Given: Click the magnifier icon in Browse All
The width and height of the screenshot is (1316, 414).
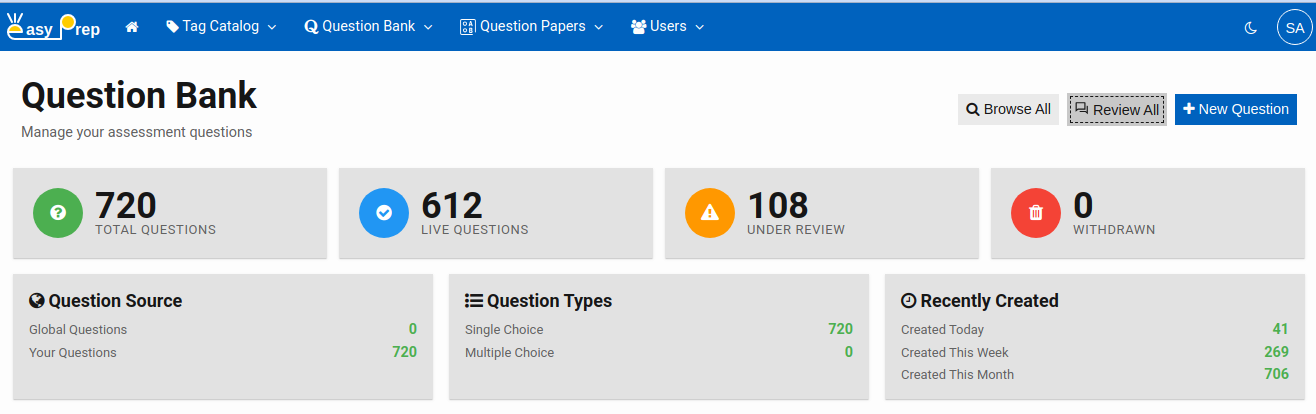Looking at the screenshot, I should (x=973, y=109).
